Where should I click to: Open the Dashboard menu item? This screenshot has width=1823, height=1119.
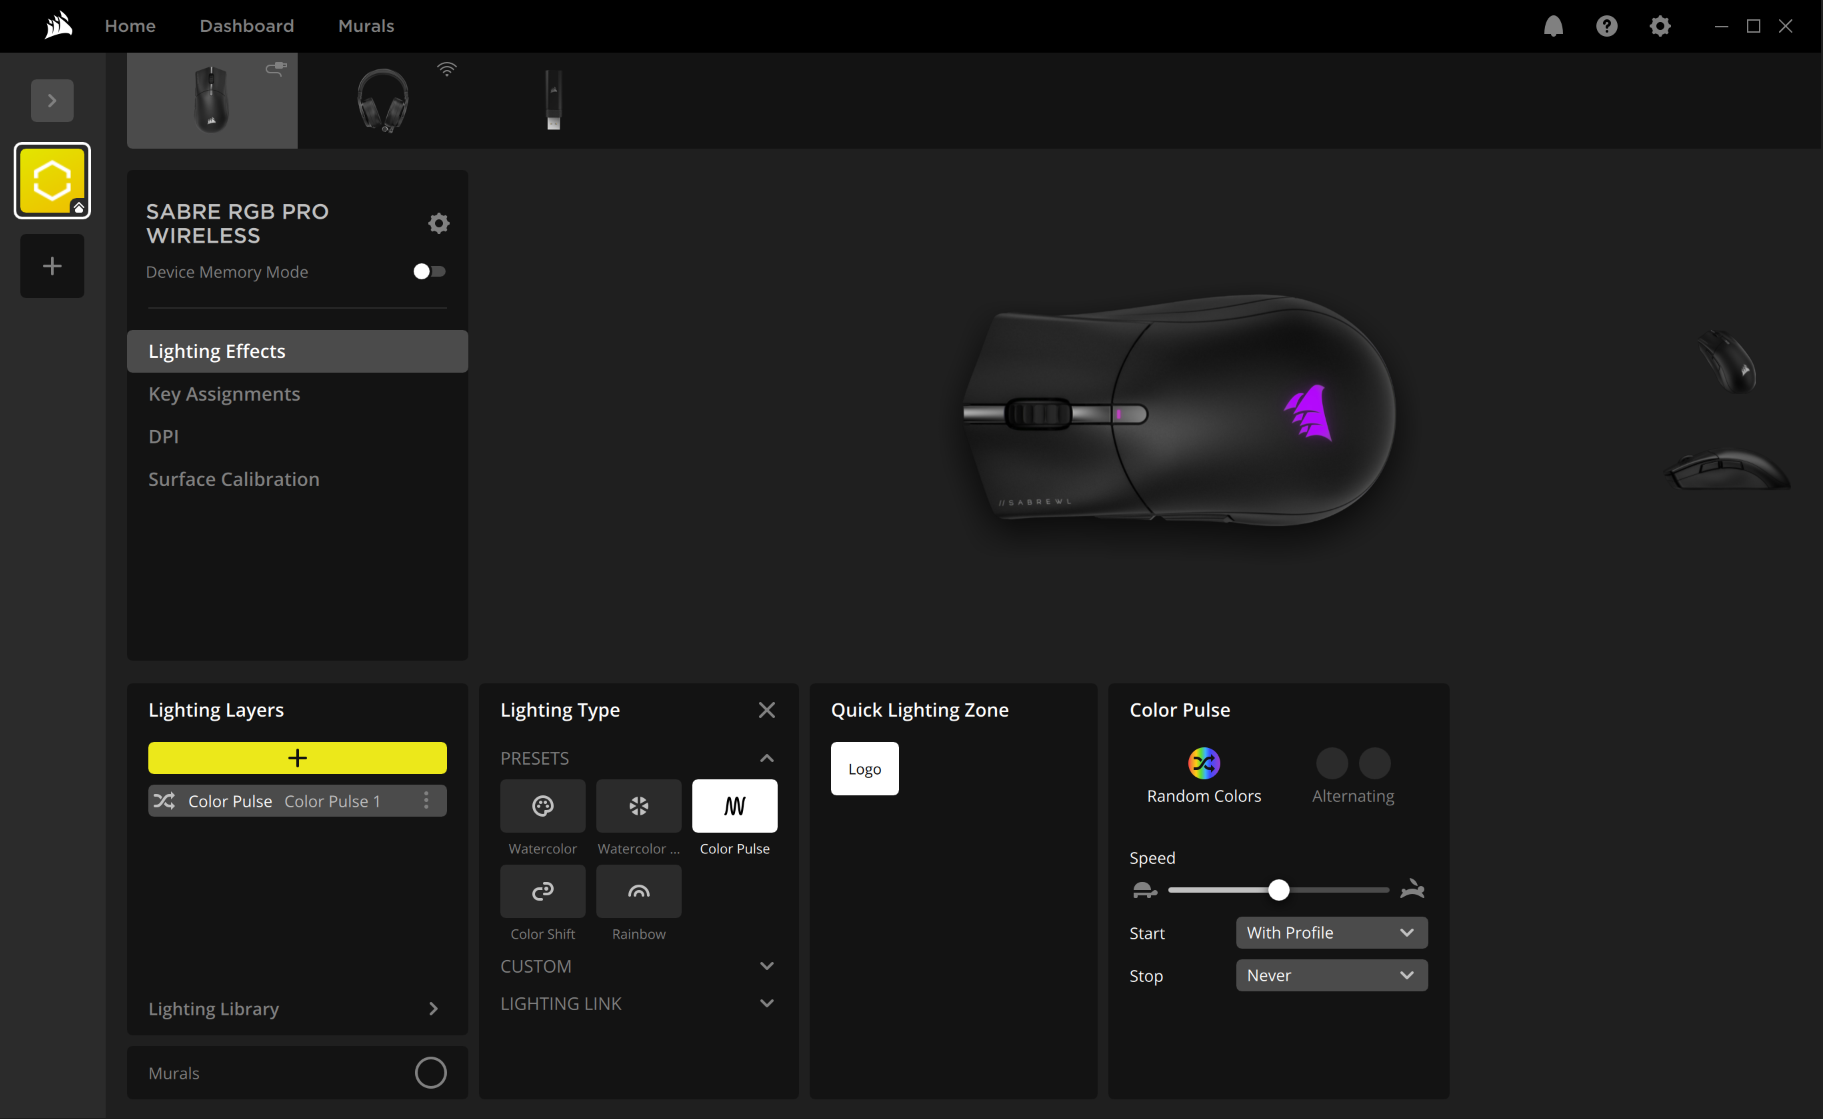(246, 25)
